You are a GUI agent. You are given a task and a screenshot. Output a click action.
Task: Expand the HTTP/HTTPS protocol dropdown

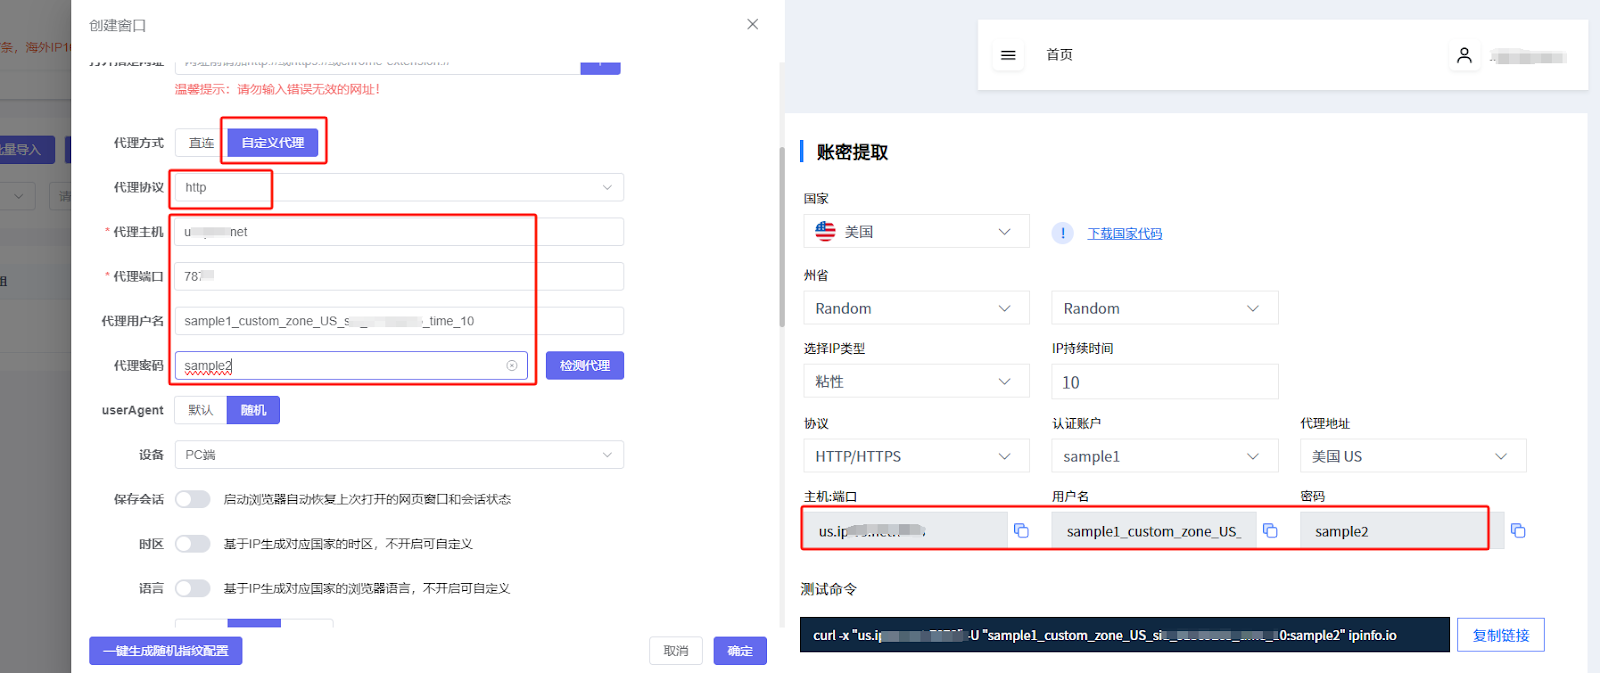[x=915, y=456]
